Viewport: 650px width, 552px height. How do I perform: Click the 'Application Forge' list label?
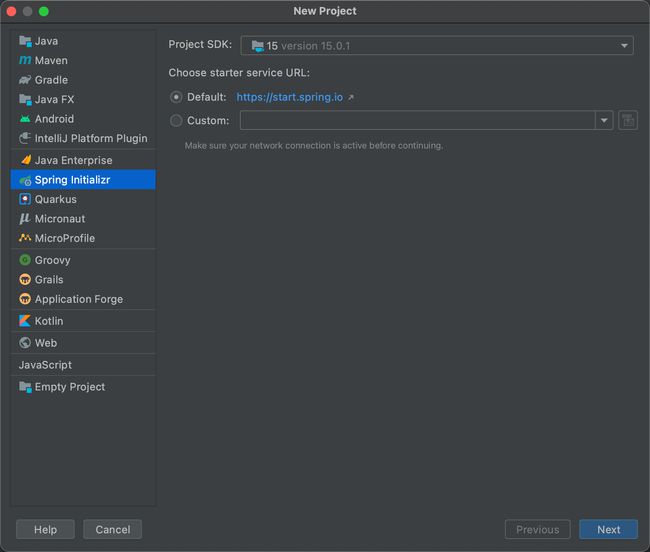point(79,299)
